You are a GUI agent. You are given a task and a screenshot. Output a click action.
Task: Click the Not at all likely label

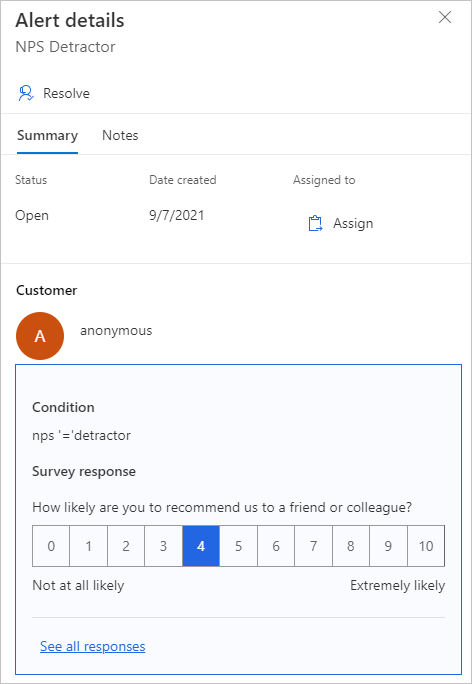coord(79,585)
